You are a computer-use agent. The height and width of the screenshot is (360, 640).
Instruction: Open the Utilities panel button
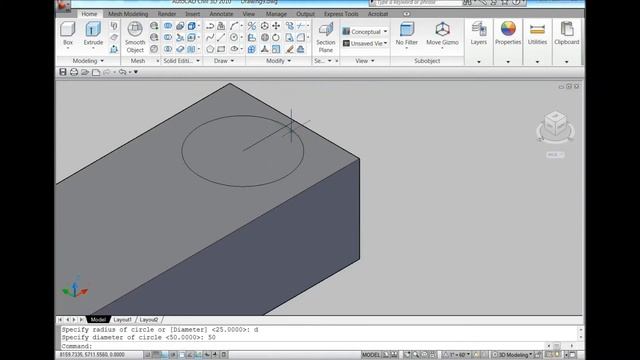[x=538, y=34]
